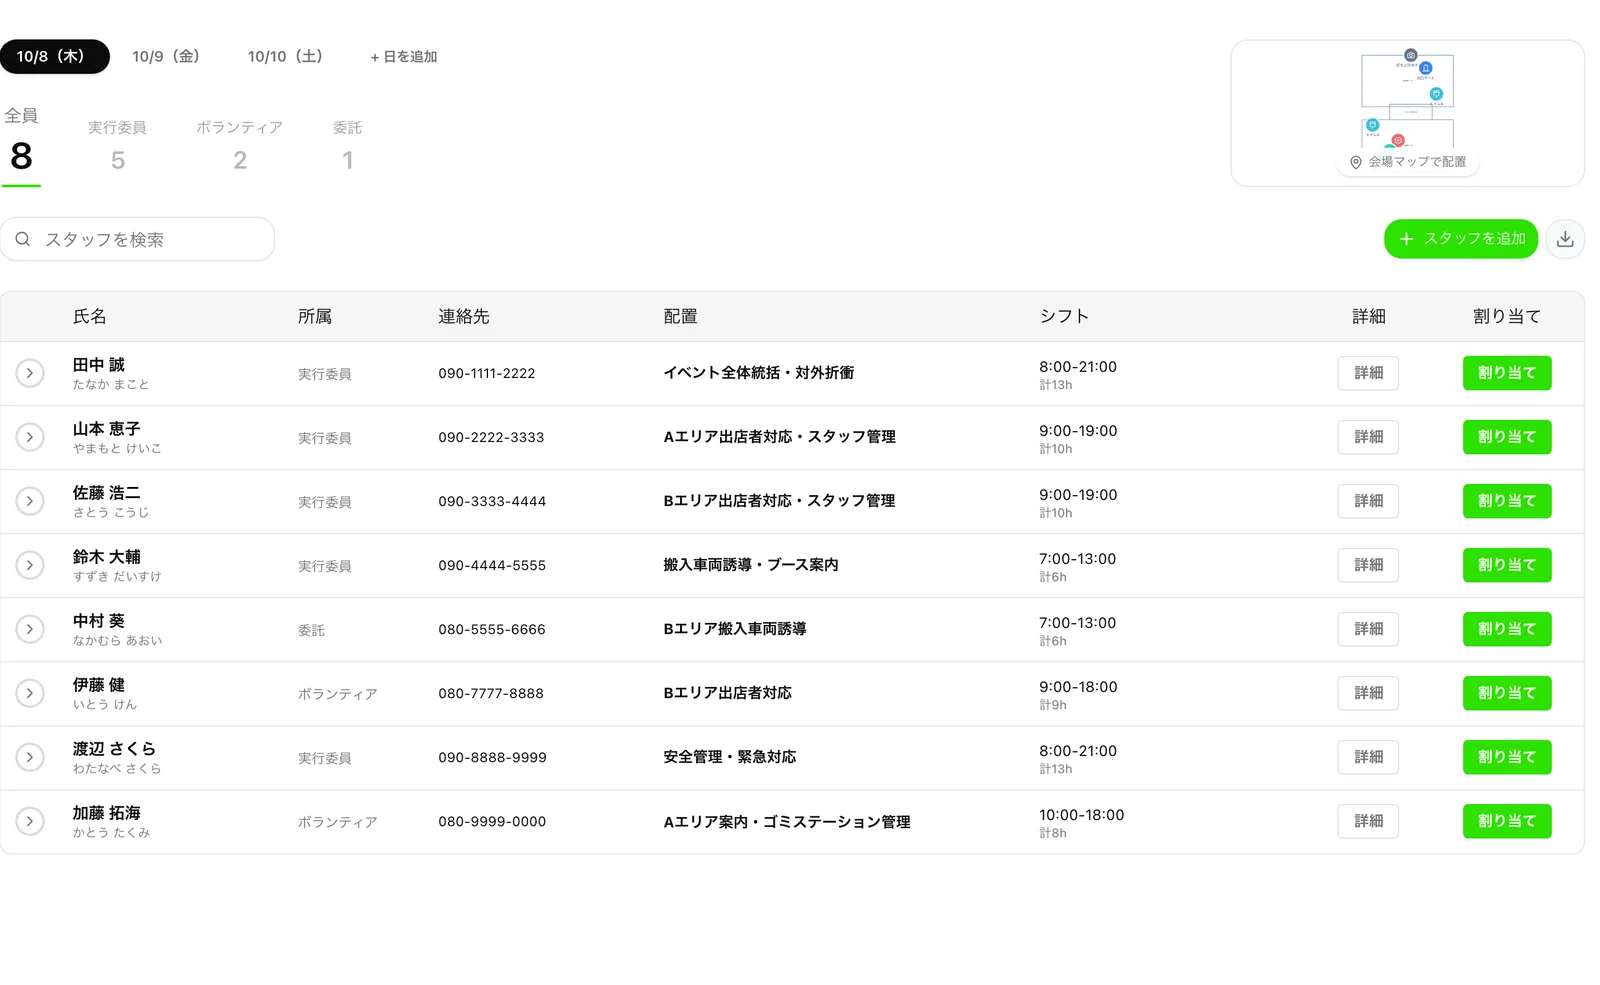Expand the 田中 誠 row
1600x985 pixels.
tap(30, 373)
